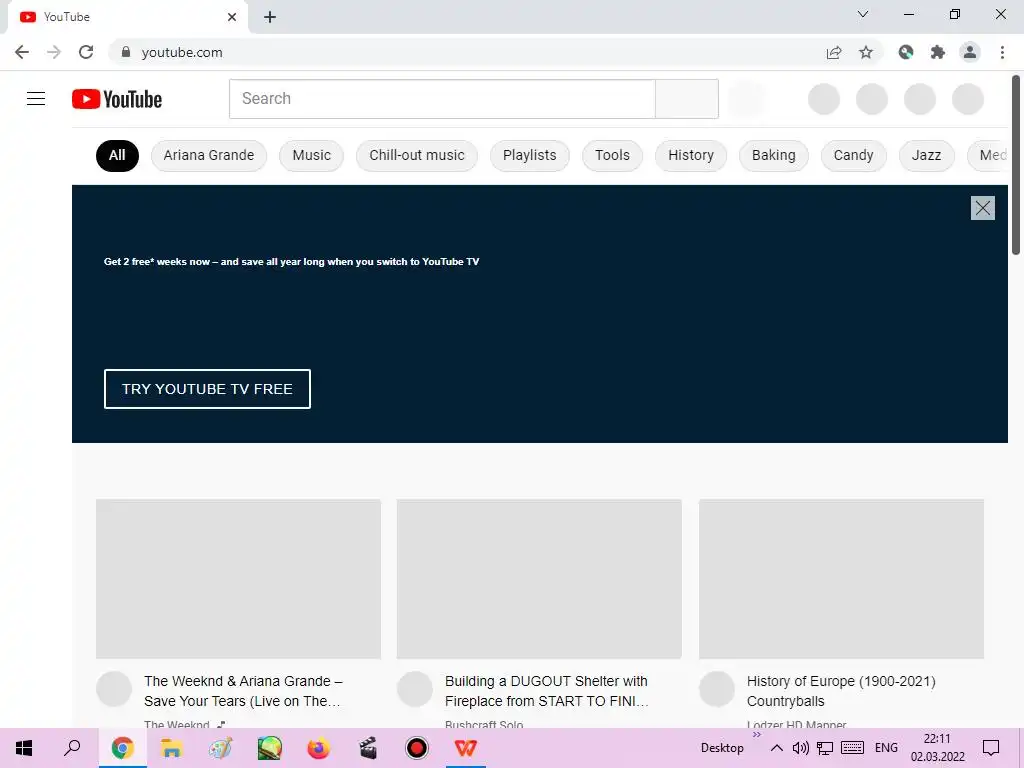Click History of Europe Countryballs title
This screenshot has width=1024, height=768.
841,691
